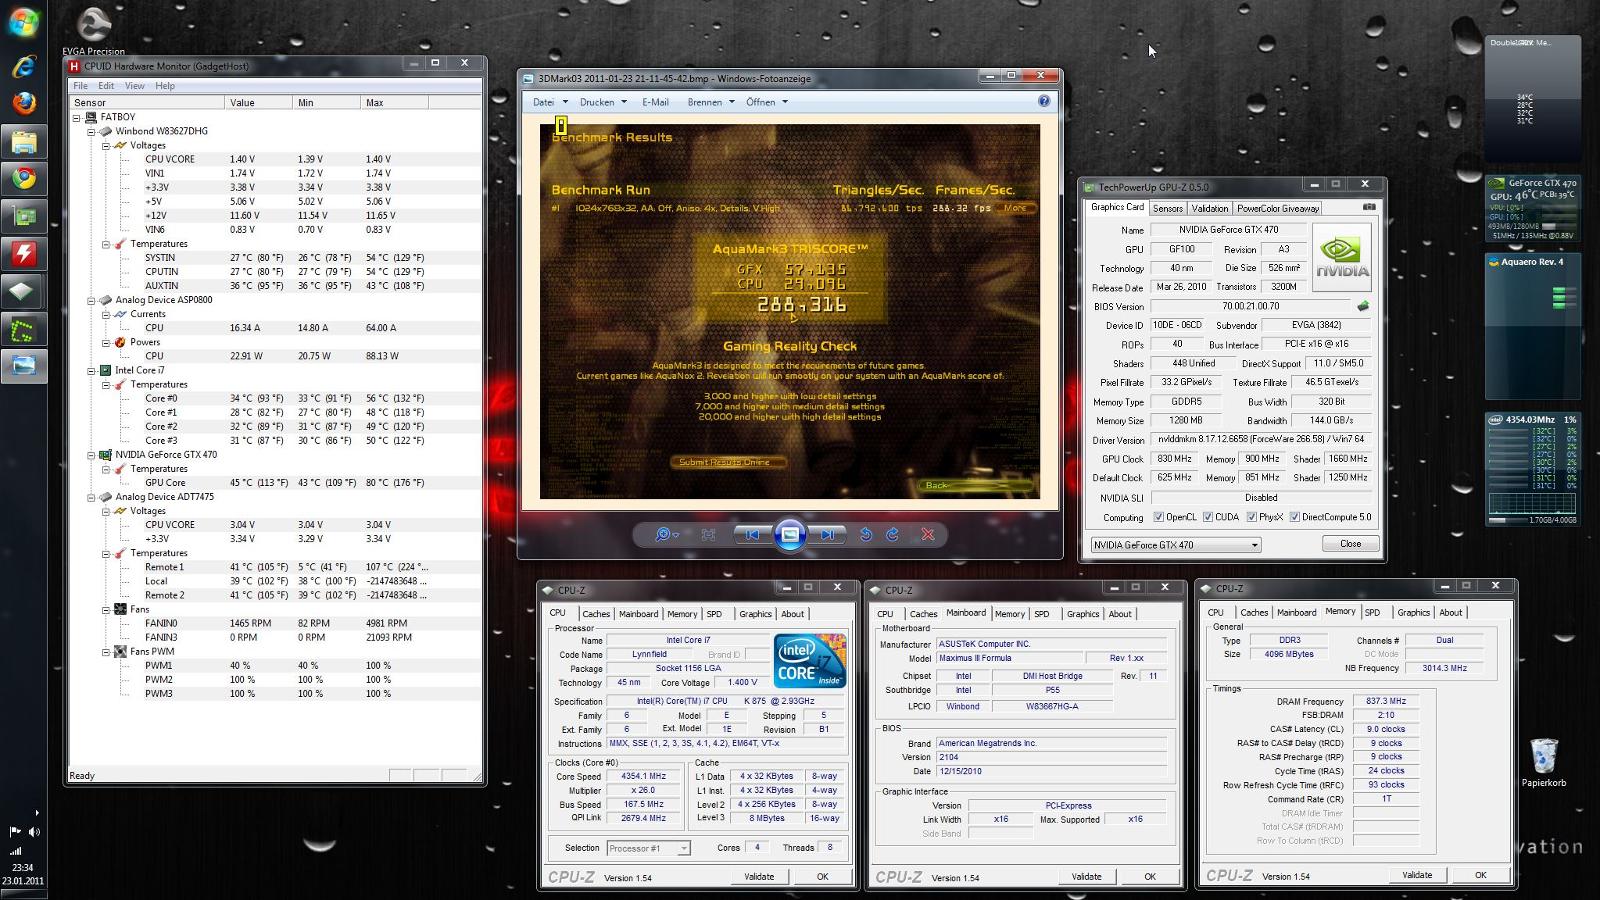Open EVGA Precision desktop shortcut
The height and width of the screenshot is (900, 1600).
[x=93, y=30]
